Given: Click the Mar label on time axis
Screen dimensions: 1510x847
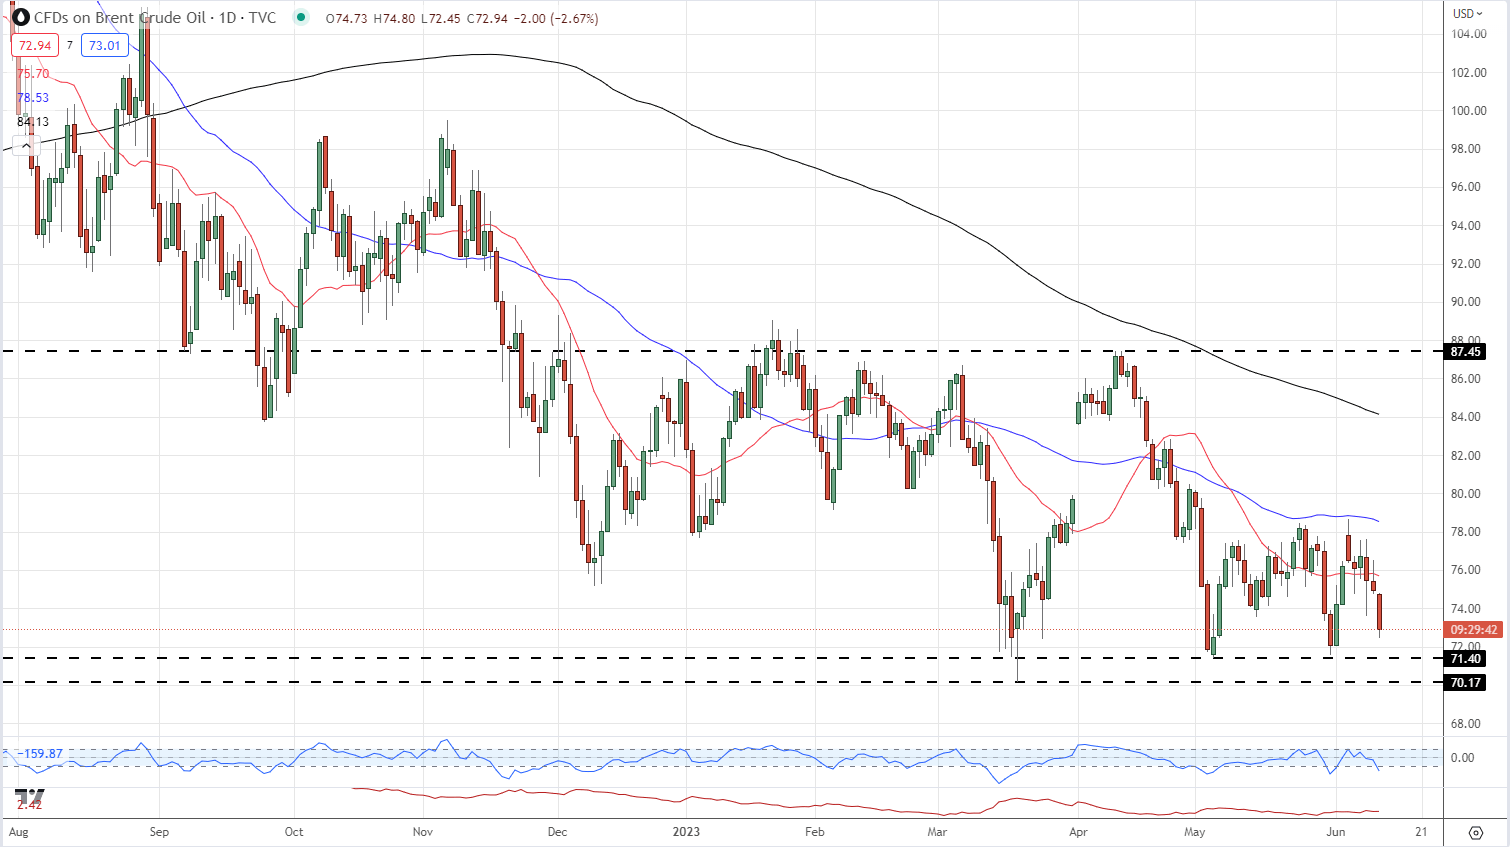Looking at the screenshot, I should click(937, 832).
